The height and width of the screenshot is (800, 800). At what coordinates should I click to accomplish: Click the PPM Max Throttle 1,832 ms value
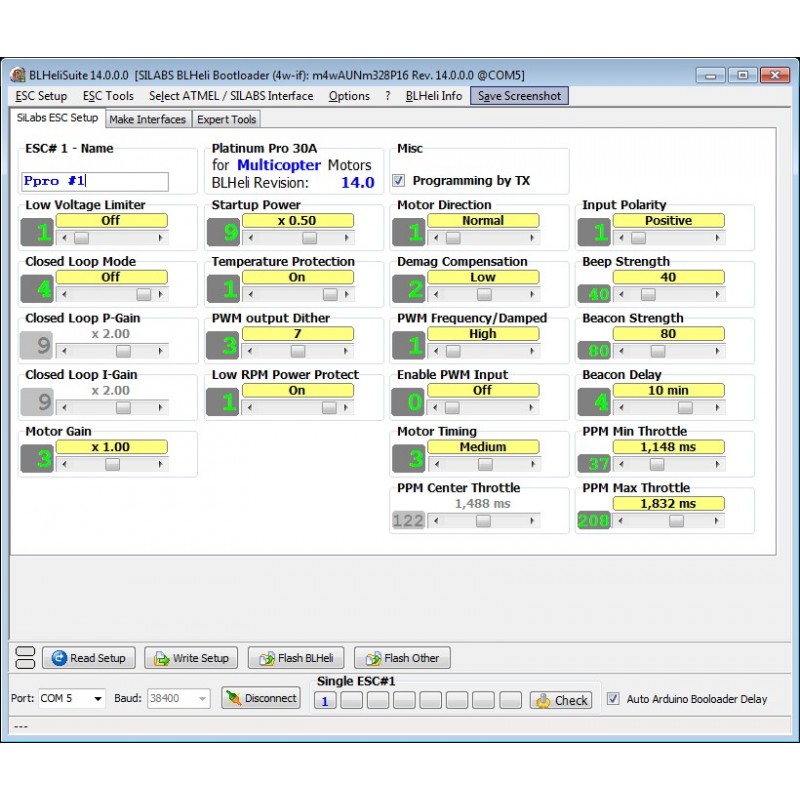668,504
